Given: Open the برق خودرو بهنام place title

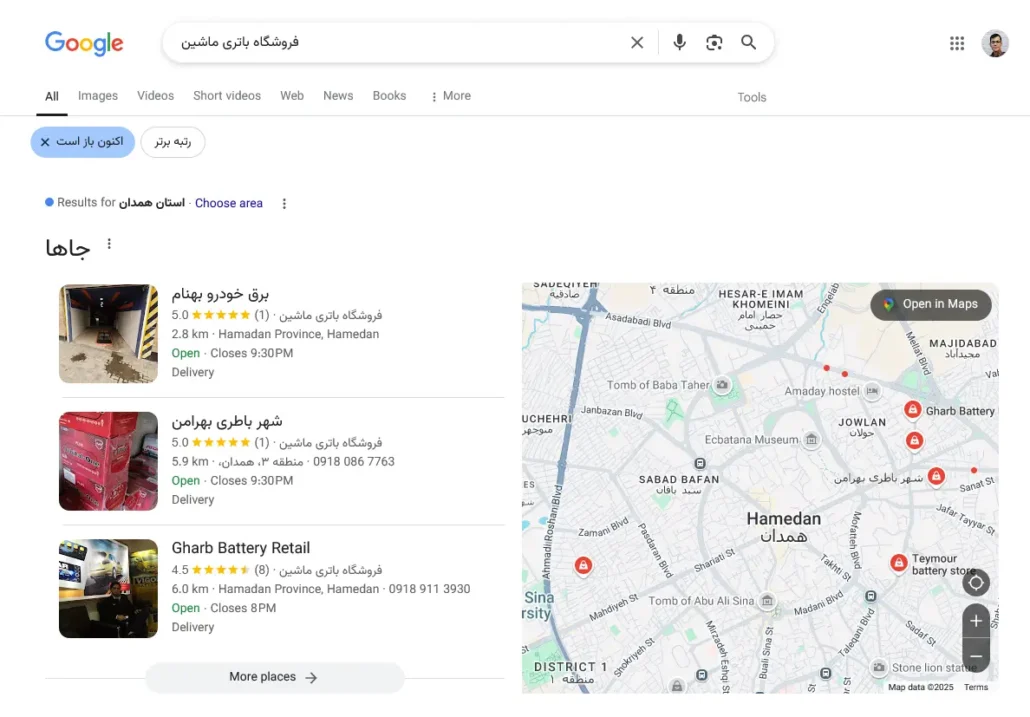Looking at the screenshot, I should point(220,293).
